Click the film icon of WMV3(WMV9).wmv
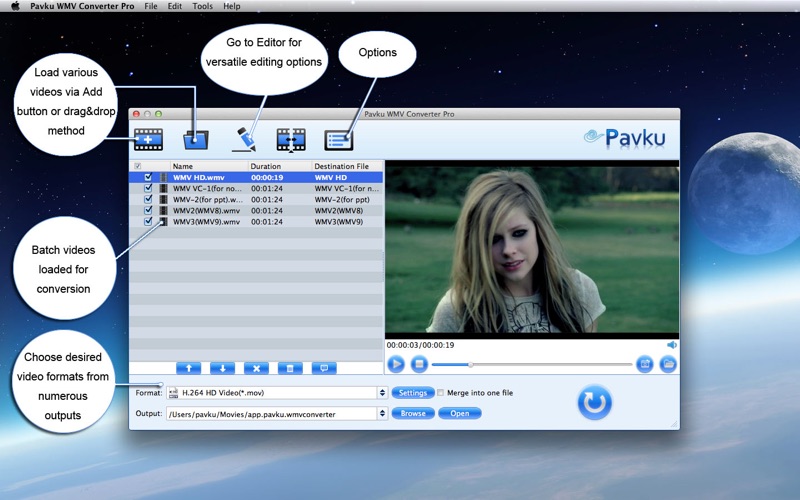The height and width of the screenshot is (500, 800). (x=163, y=221)
